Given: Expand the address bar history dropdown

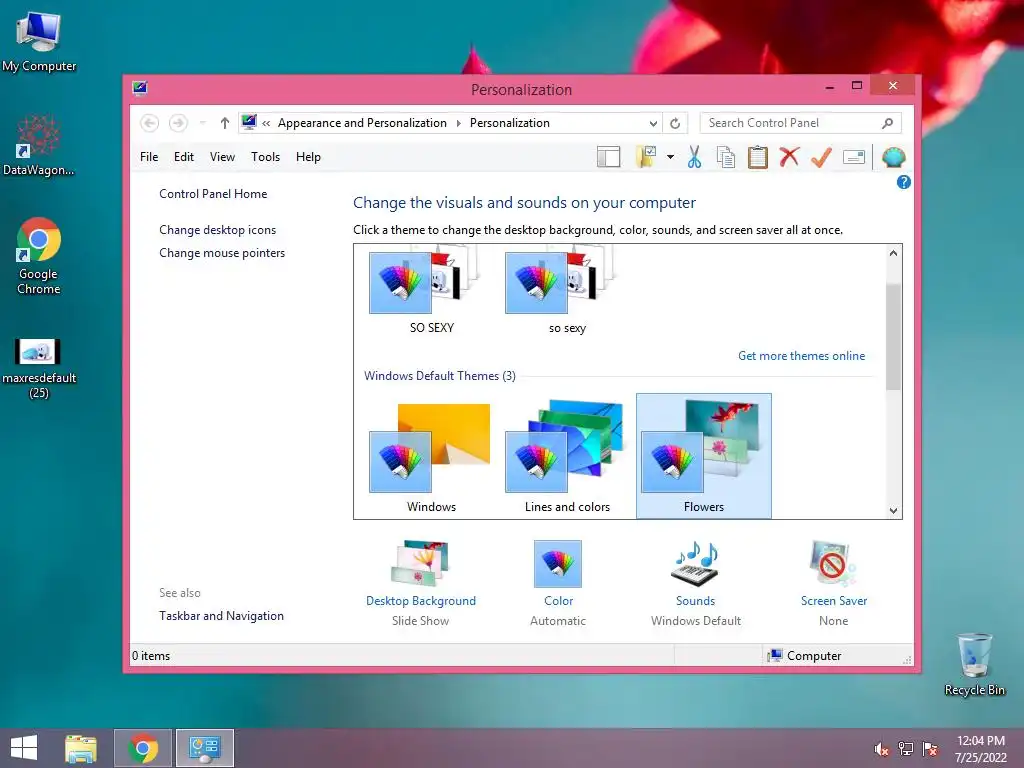Looking at the screenshot, I should coord(653,123).
